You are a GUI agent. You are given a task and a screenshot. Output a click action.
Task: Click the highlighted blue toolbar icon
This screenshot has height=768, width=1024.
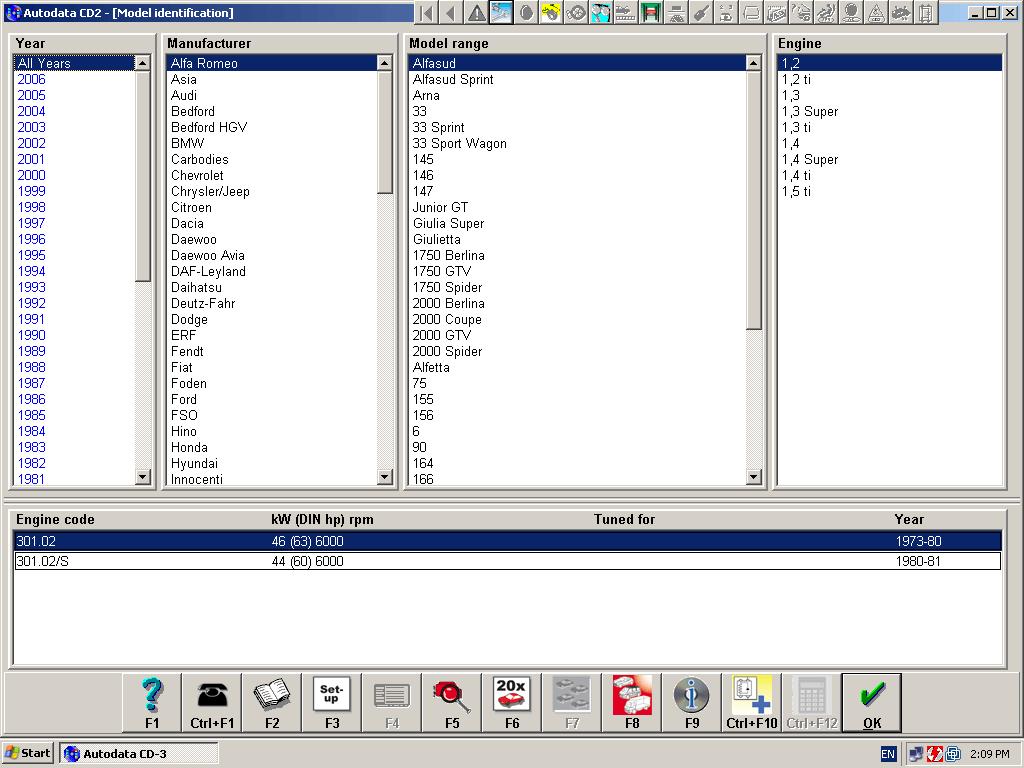[x=502, y=12]
